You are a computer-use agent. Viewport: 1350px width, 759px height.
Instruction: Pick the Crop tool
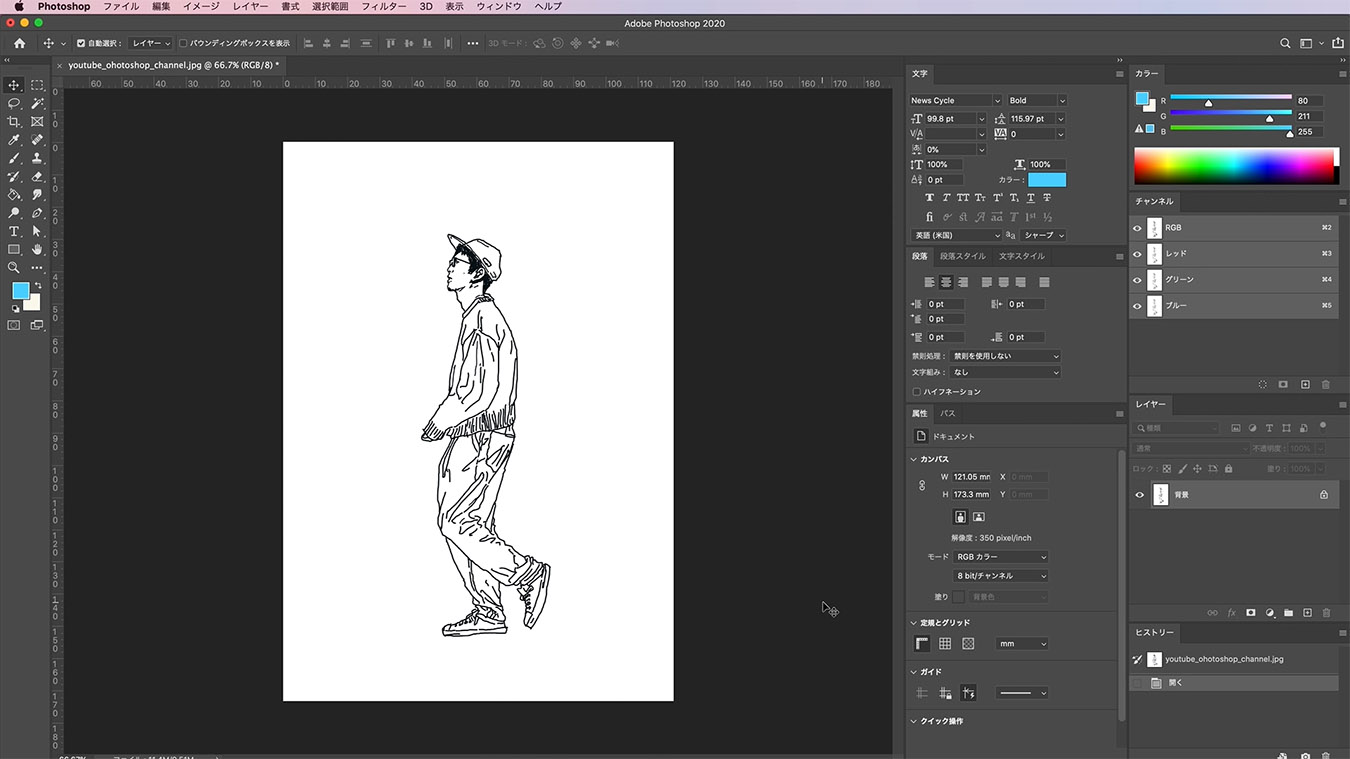point(14,121)
